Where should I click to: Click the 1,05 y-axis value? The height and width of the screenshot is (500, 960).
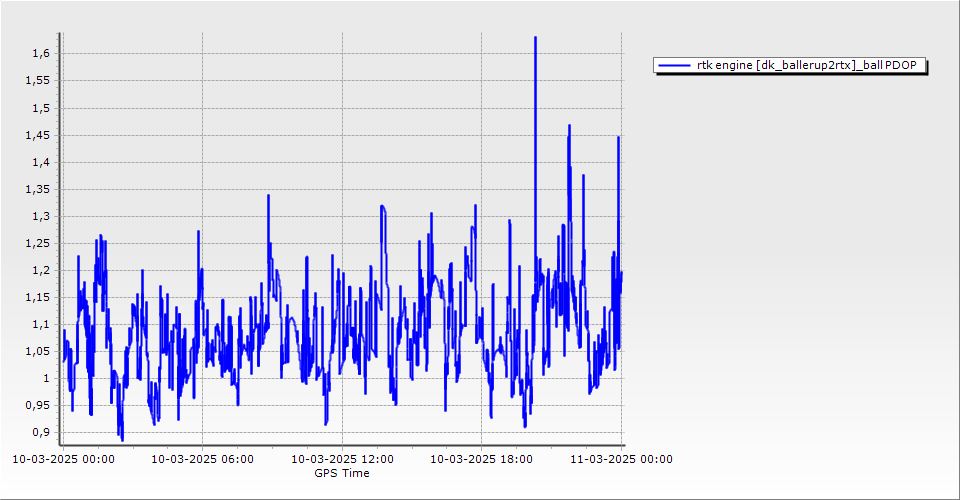point(37,351)
